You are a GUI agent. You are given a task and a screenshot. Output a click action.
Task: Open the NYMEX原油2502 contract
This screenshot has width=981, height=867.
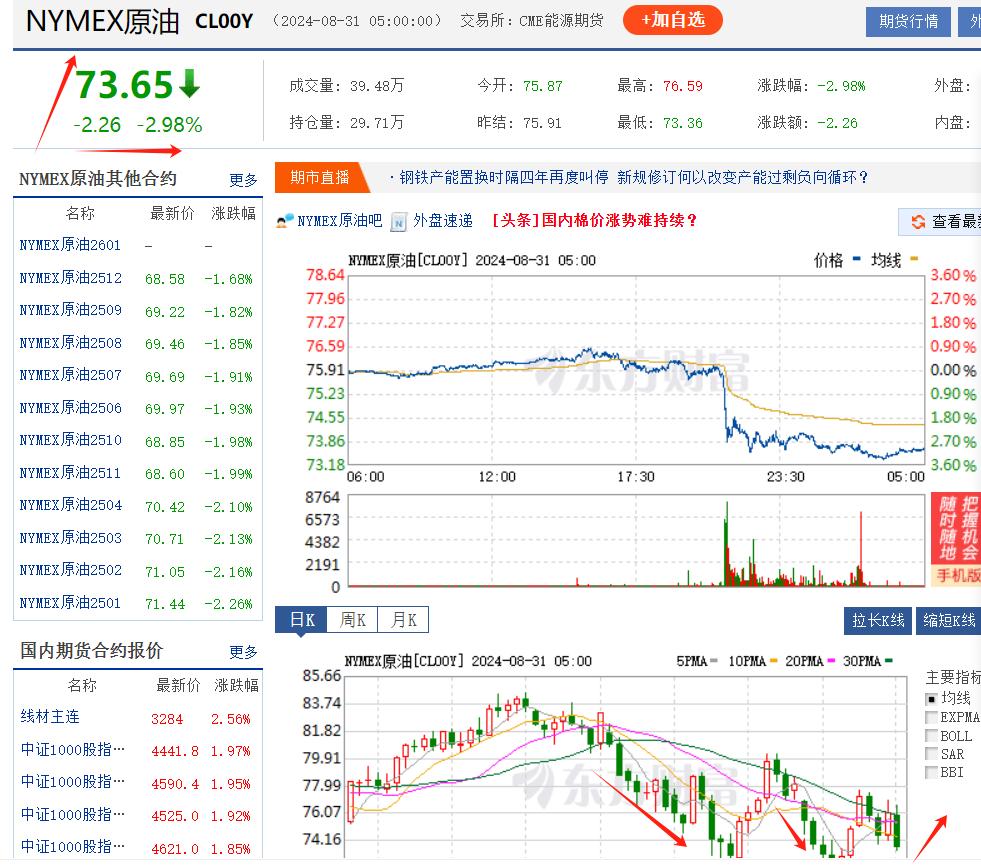(70, 570)
